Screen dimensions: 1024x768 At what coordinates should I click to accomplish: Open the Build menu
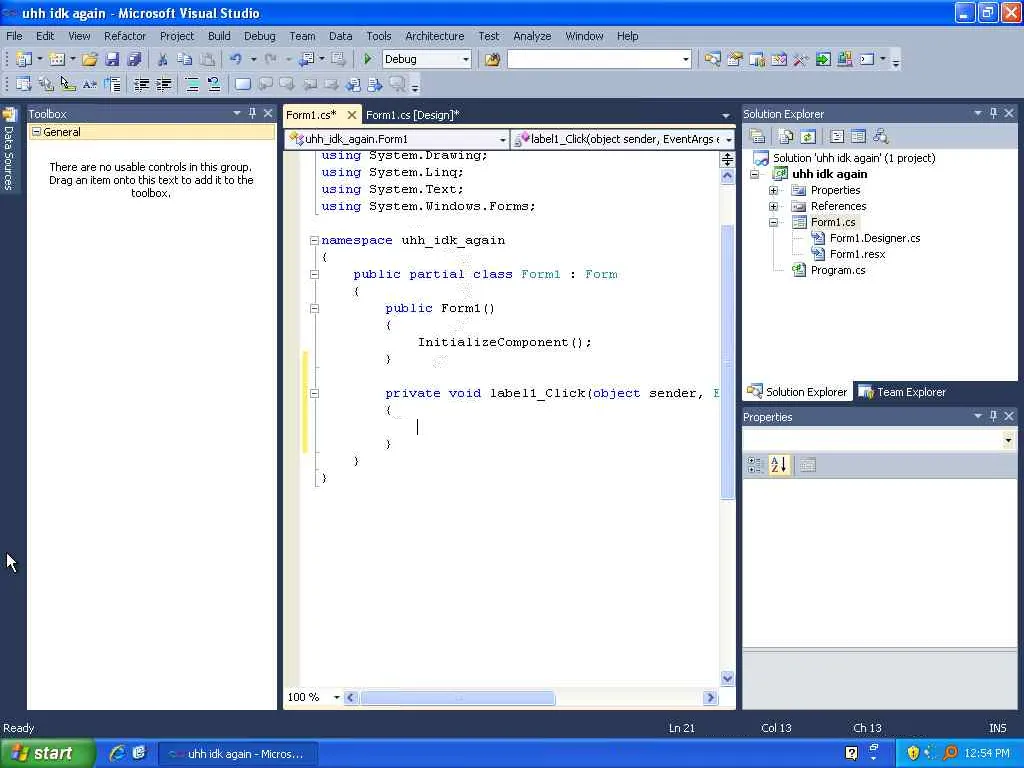219,36
